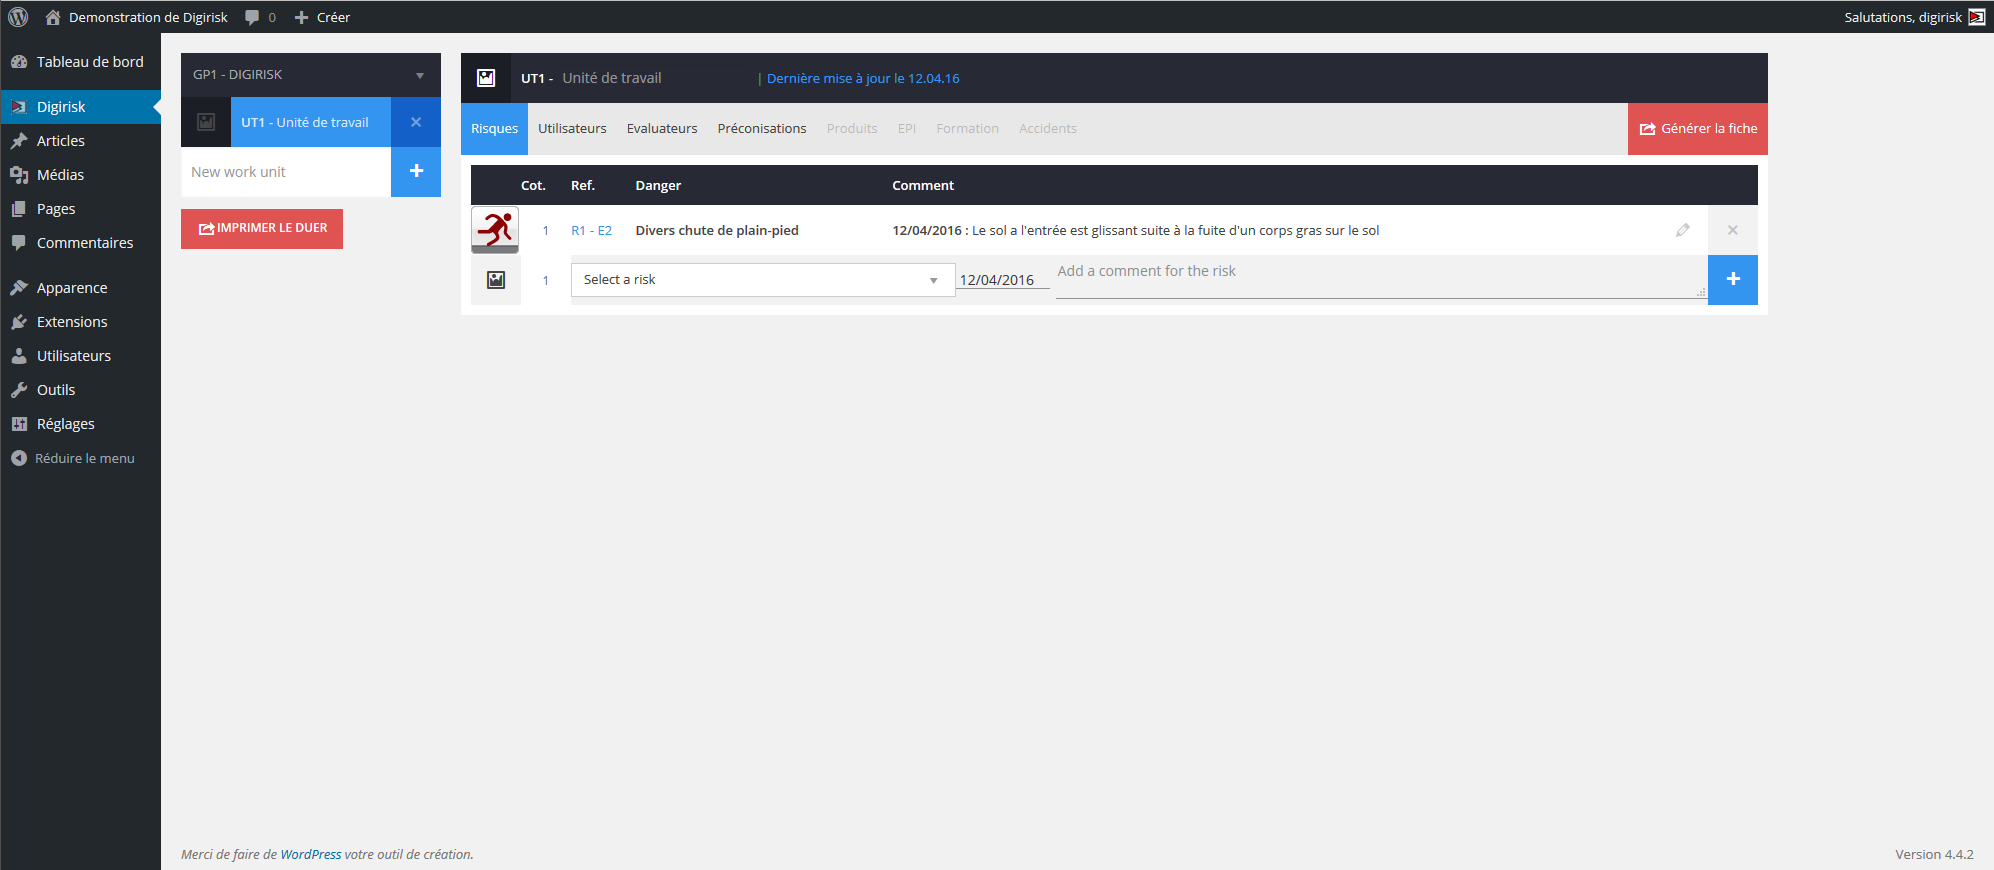Screen dimensions: 1994x870
Task: Open Utilisateurs in the sidebar menu
Action: pos(80,356)
